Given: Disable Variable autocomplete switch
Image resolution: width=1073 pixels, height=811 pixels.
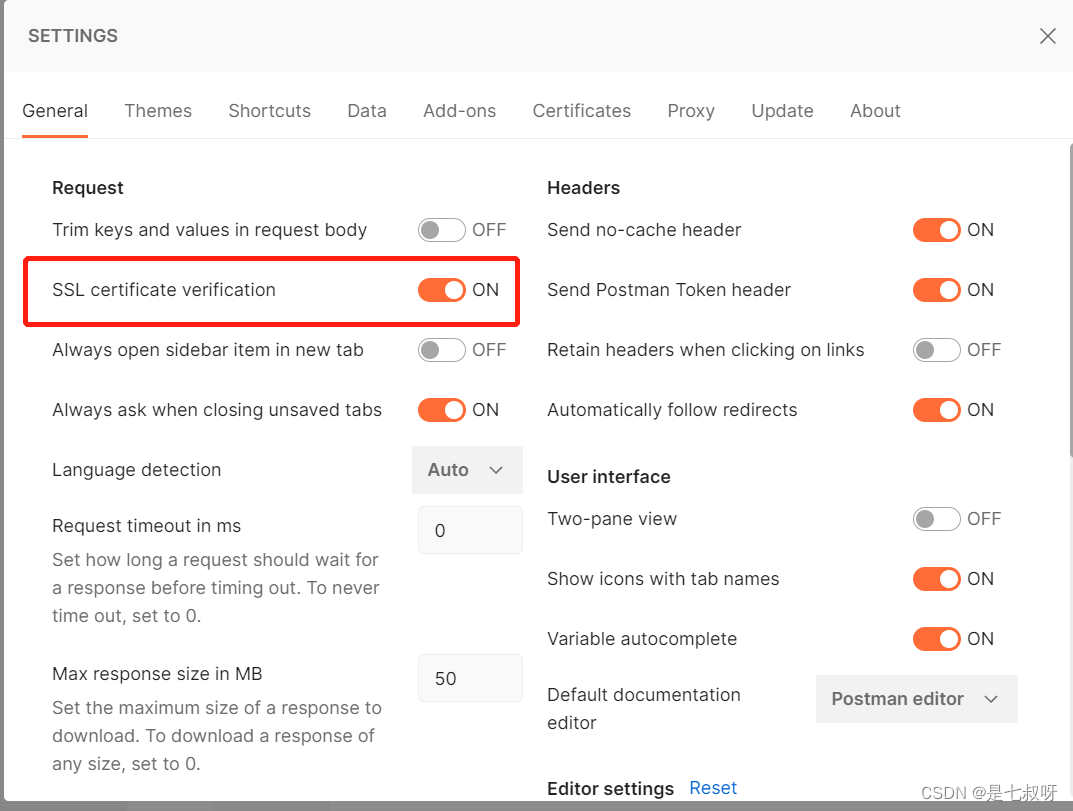Looking at the screenshot, I should pyautogui.click(x=937, y=639).
